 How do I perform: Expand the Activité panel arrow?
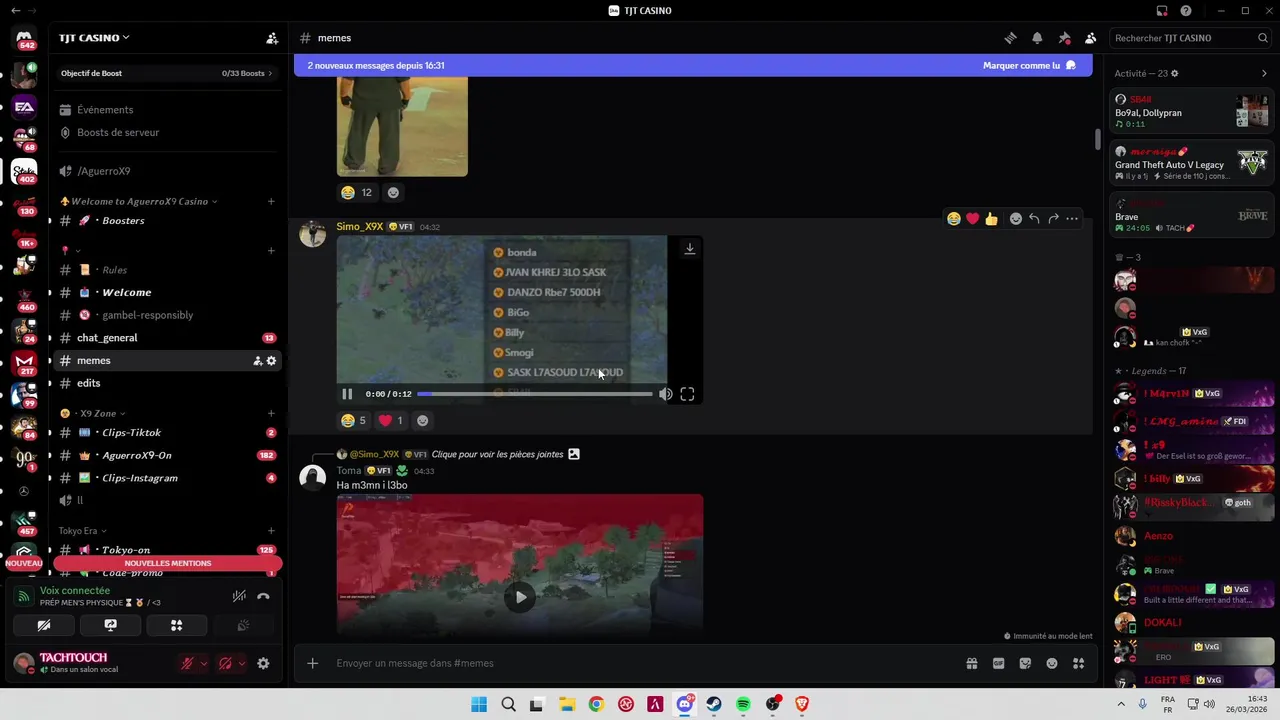pyautogui.click(x=1264, y=73)
